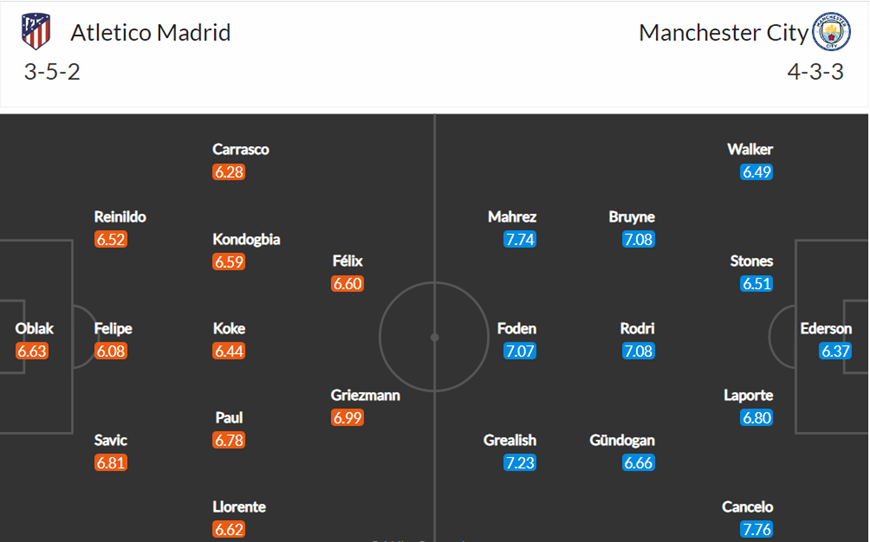Screen dimensions: 870x542
Task: Select Rodri's 7.08 rating badge
Action: (638, 351)
